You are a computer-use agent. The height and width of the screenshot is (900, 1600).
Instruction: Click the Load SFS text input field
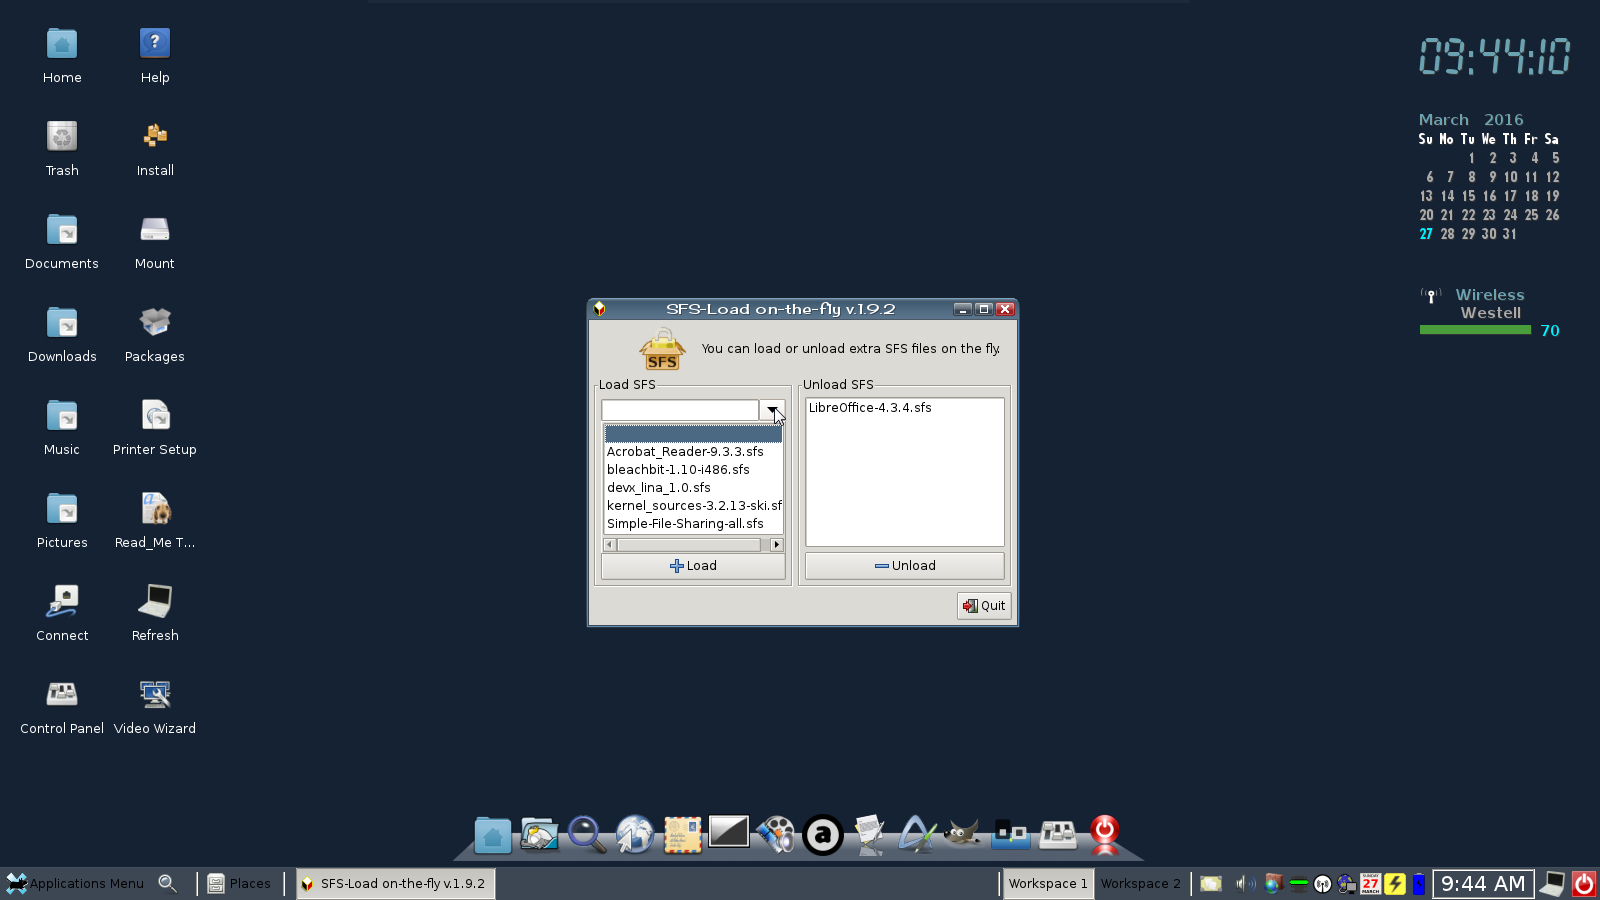(x=680, y=410)
